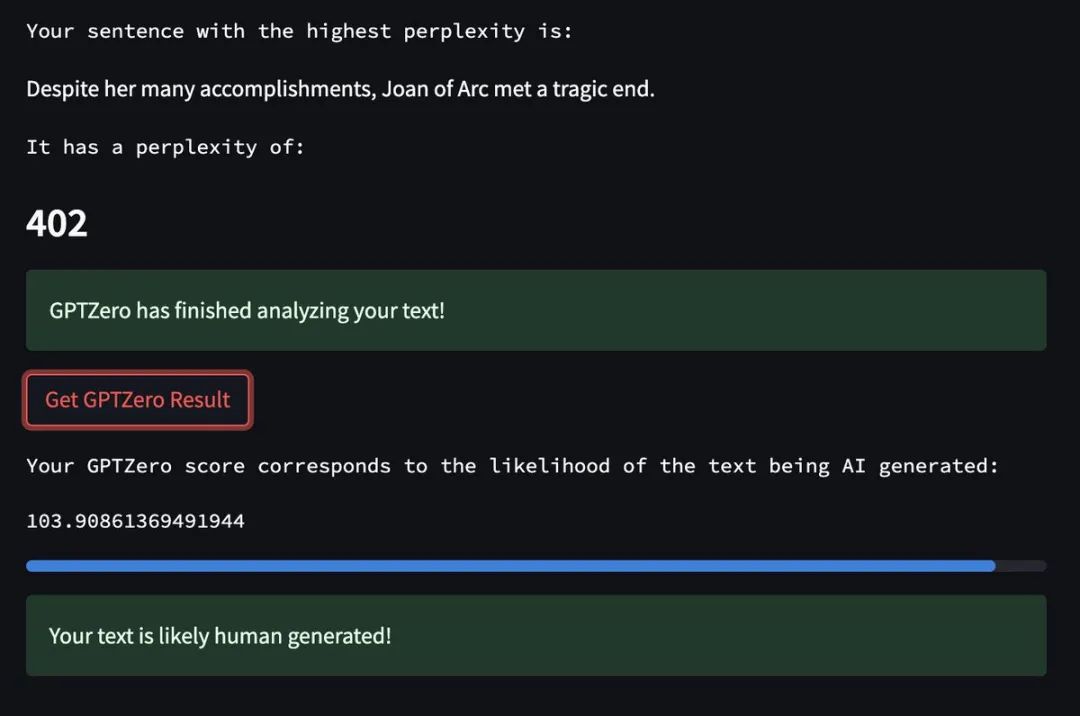Click the blue filled progress bar
Image resolution: width=1080 pixels, height=716 pixels.
[510, 566]
